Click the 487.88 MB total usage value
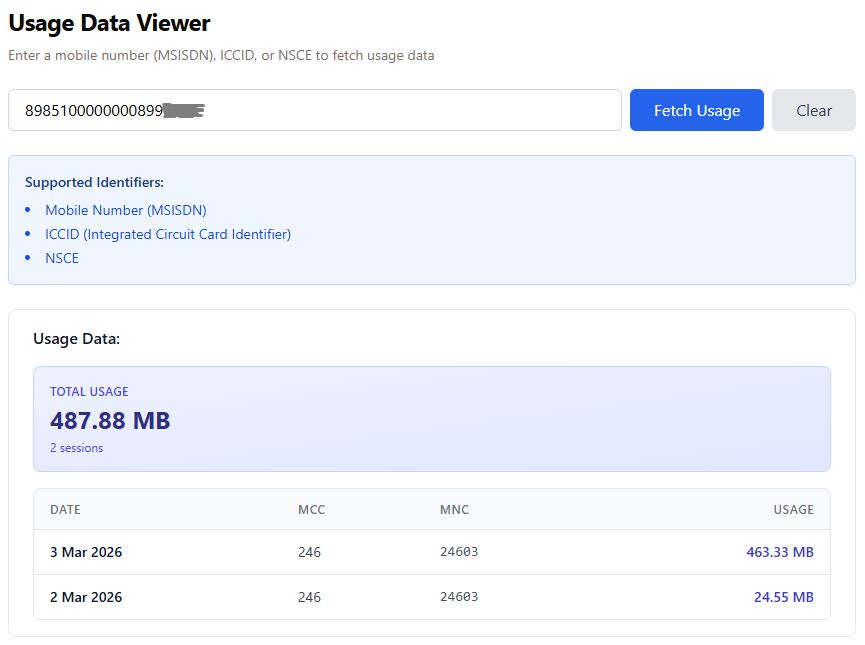865x645 pixels. coord(110,421)
